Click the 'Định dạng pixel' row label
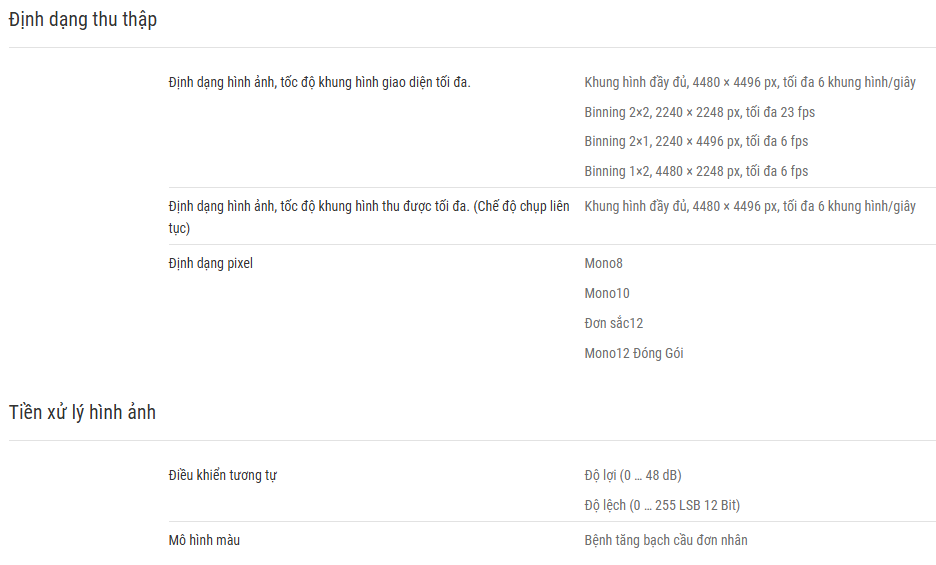The width and height of the screenshot is (936, 565). click(x=211, y=263)
